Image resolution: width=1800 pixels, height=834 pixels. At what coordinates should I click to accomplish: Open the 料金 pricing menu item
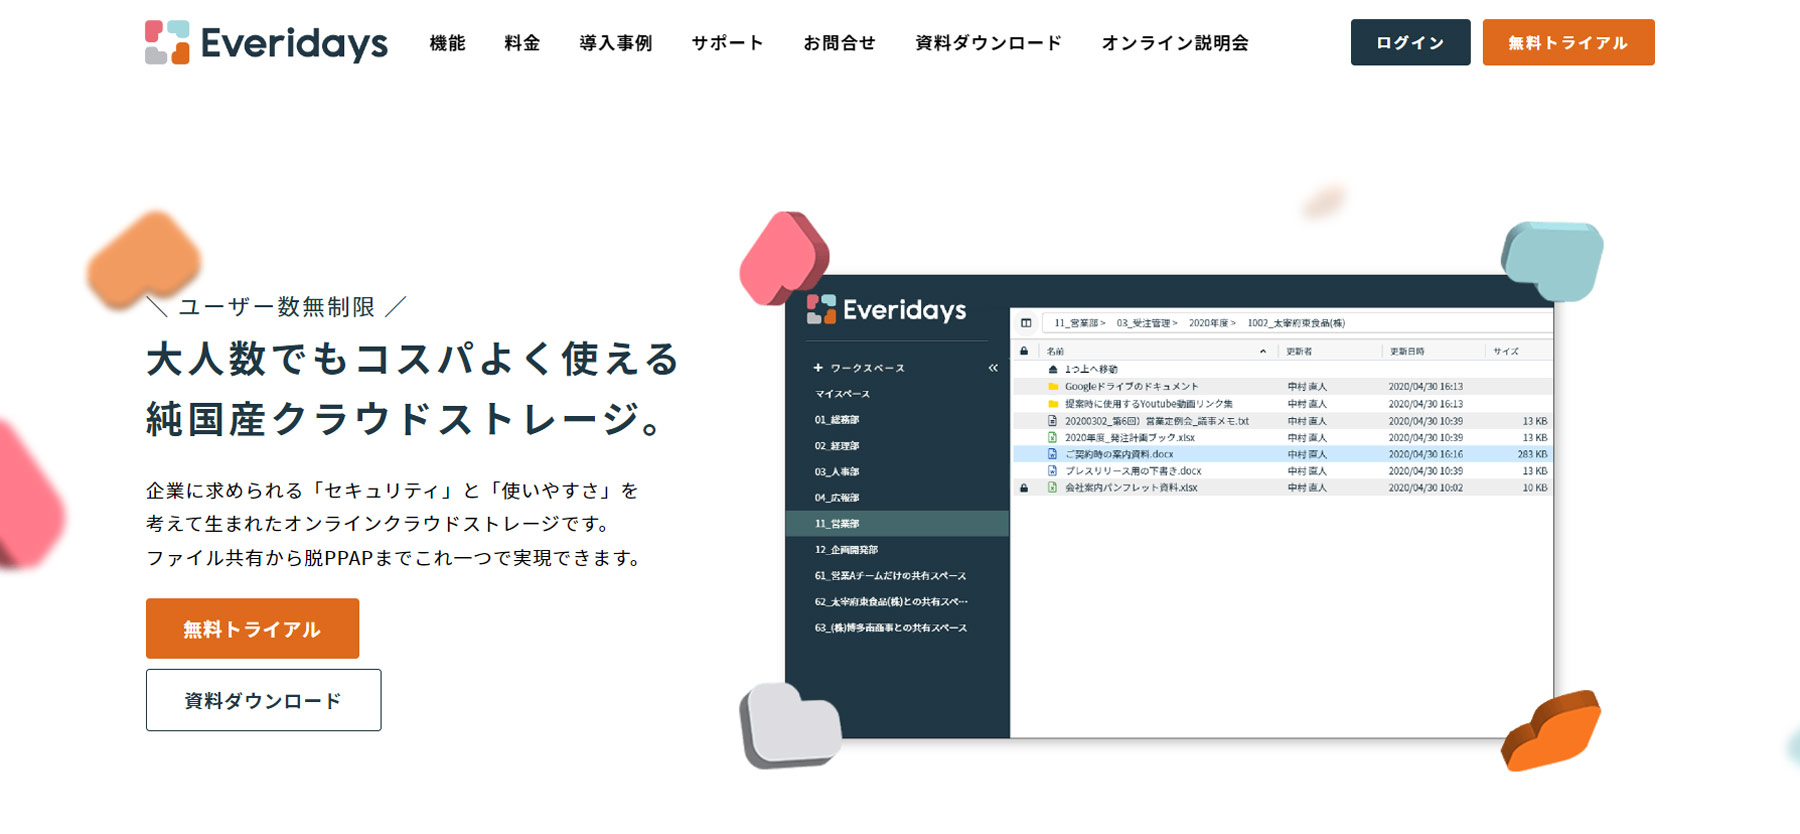[522, 43]
